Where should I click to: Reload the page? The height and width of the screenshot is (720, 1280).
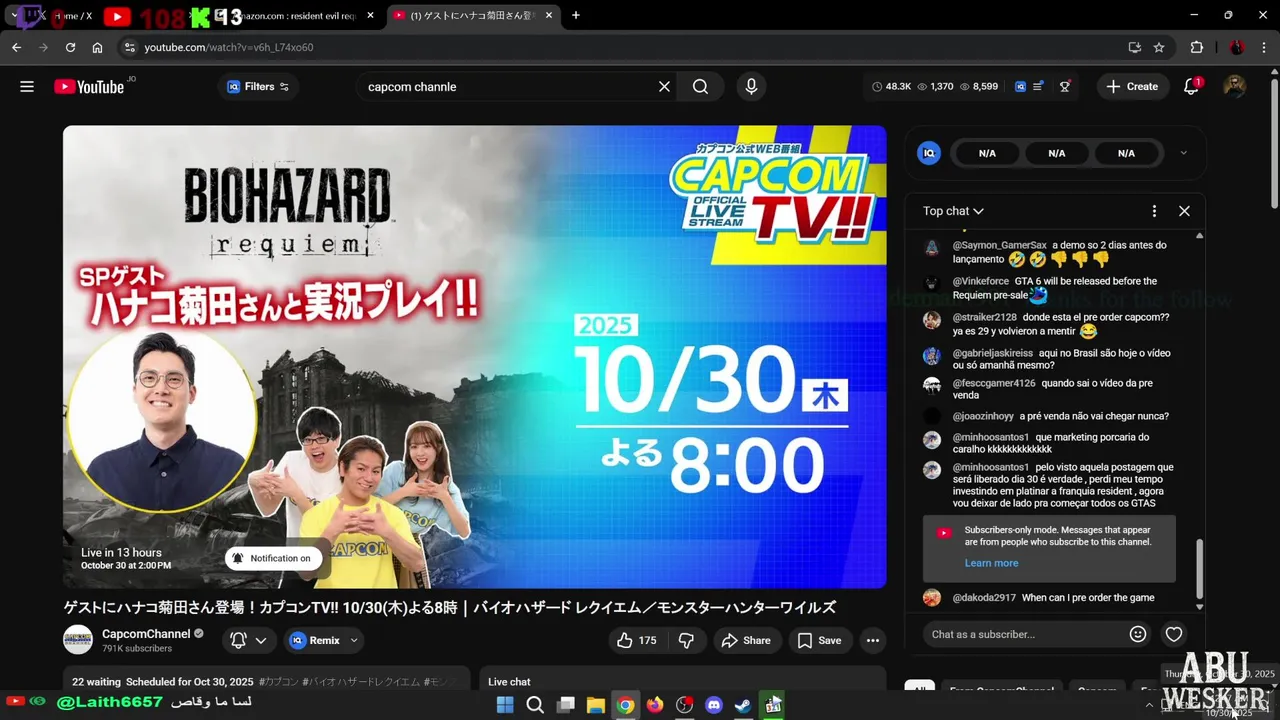70,47
